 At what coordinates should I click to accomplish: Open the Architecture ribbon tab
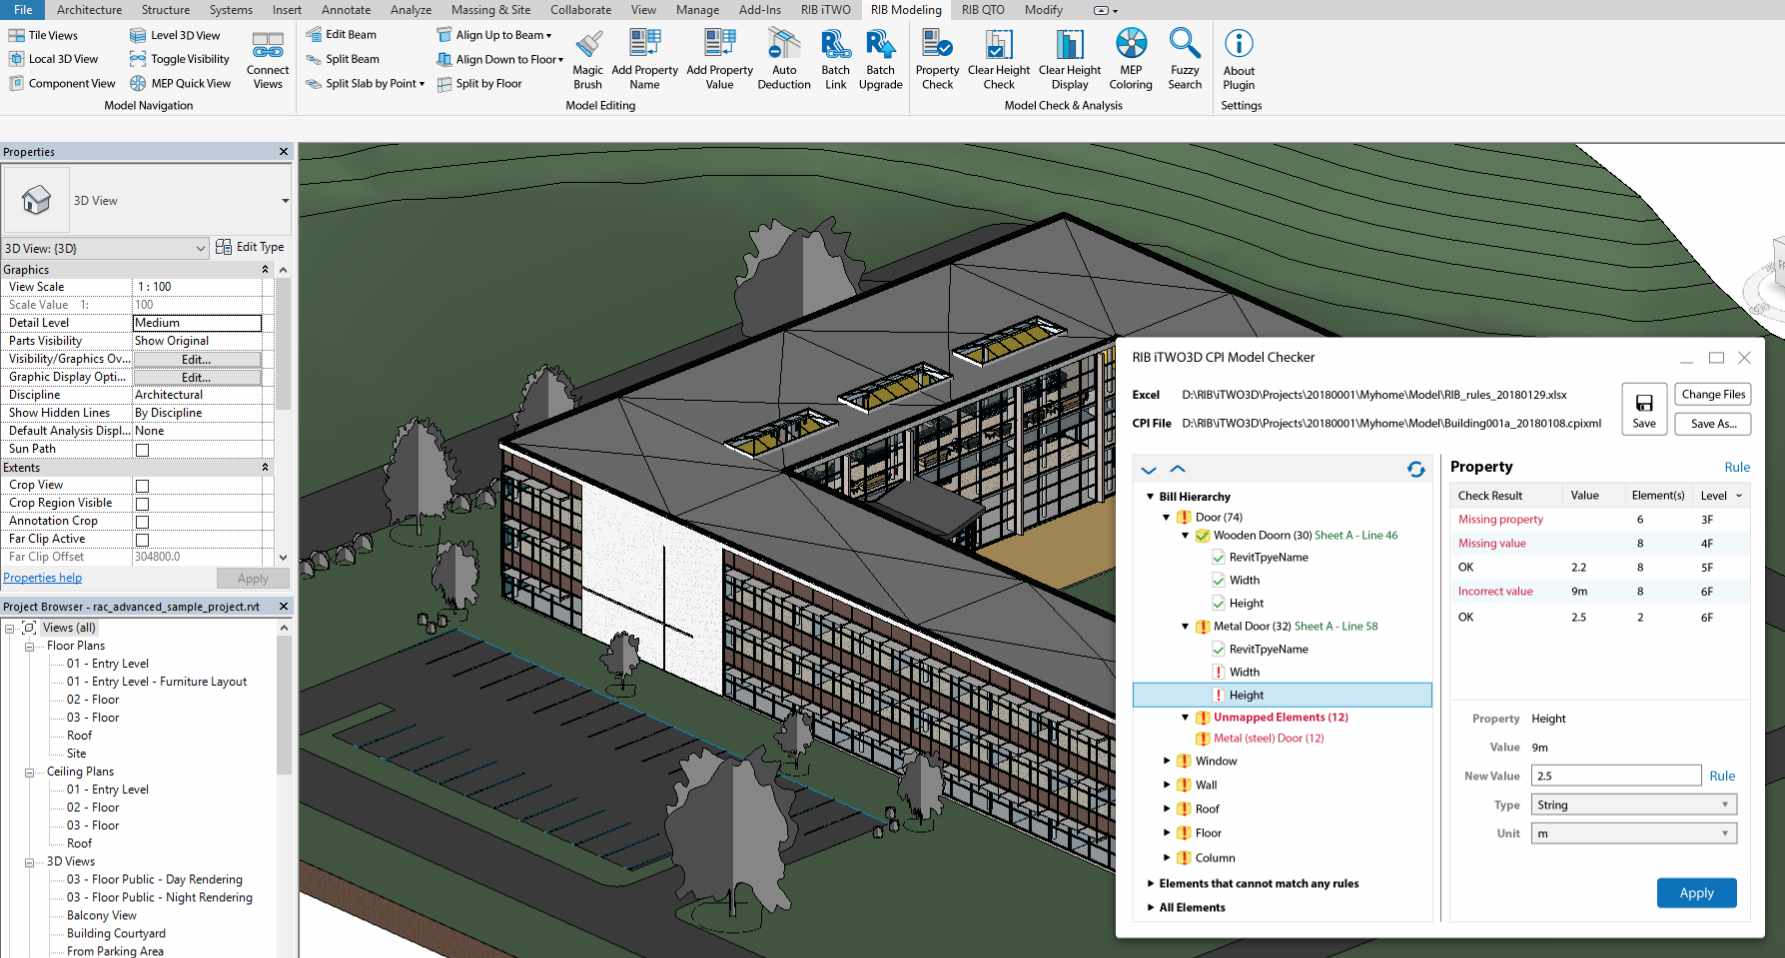coord(89,10)
